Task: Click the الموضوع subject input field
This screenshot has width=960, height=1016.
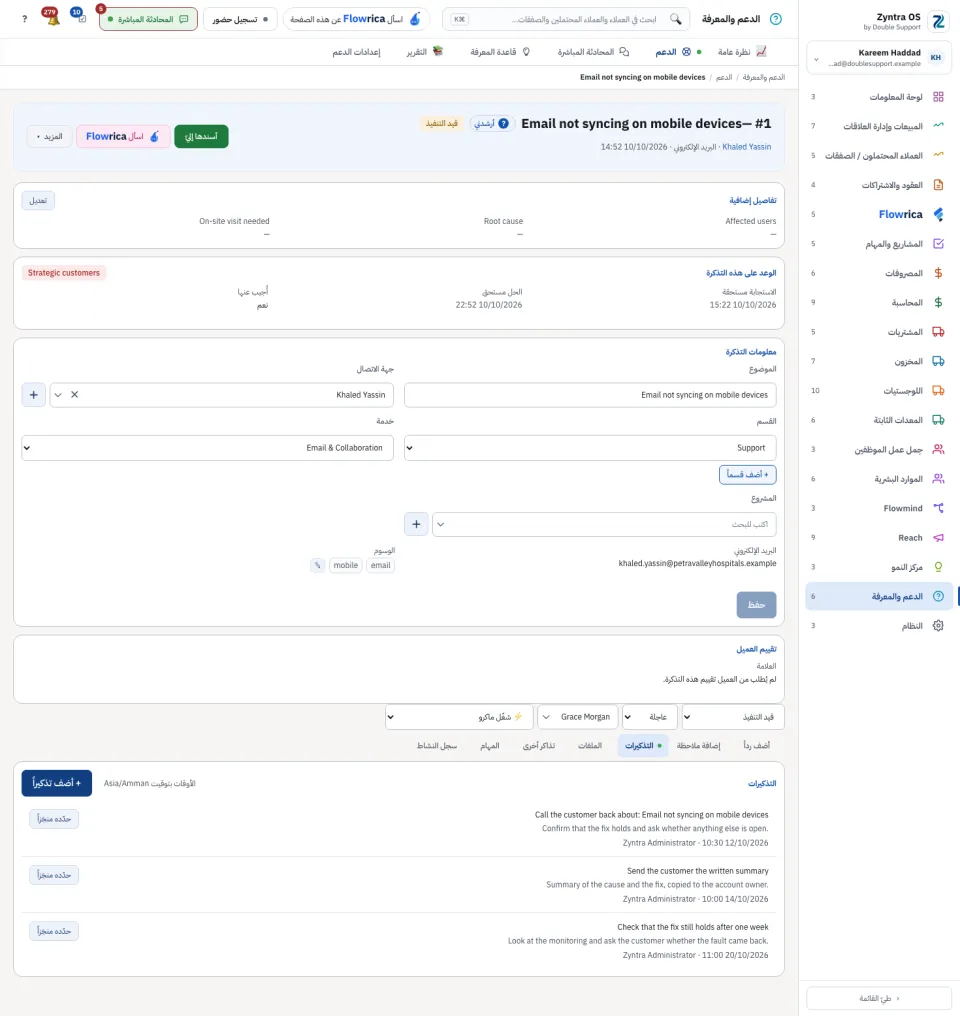Action: click(x=590, y=395)
